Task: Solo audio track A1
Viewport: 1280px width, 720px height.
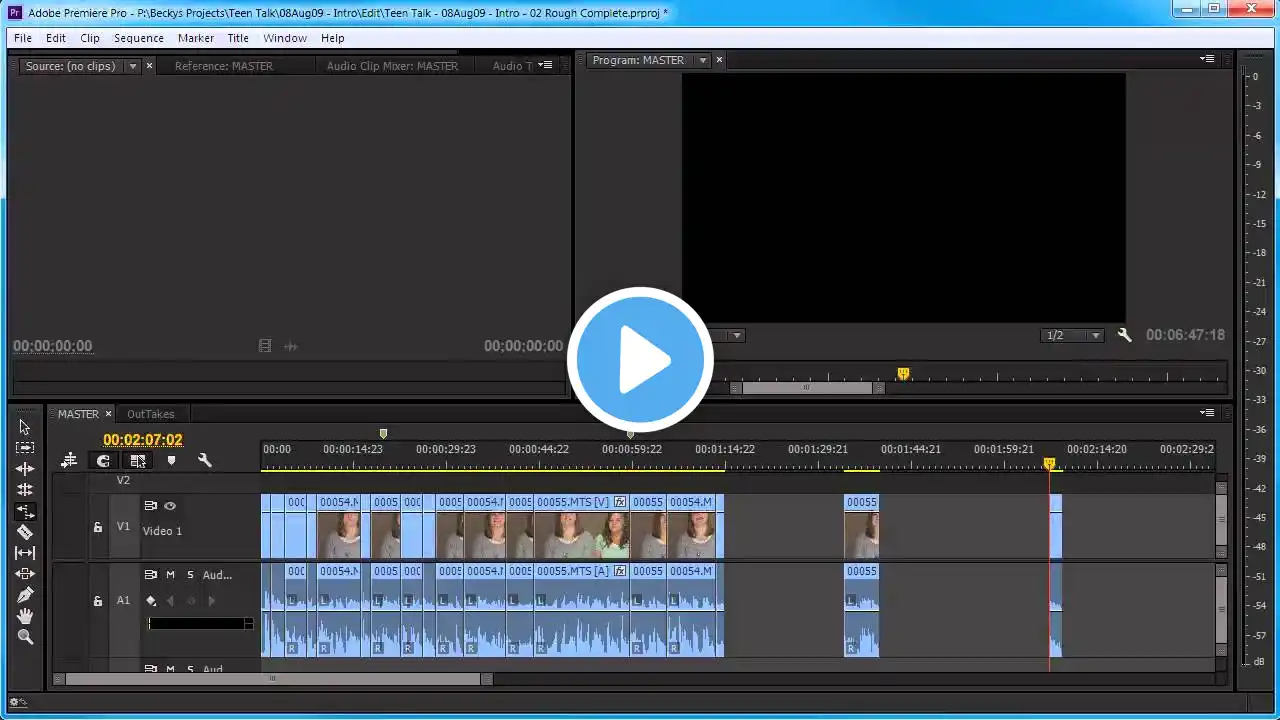Action: [x=190, y=575]
